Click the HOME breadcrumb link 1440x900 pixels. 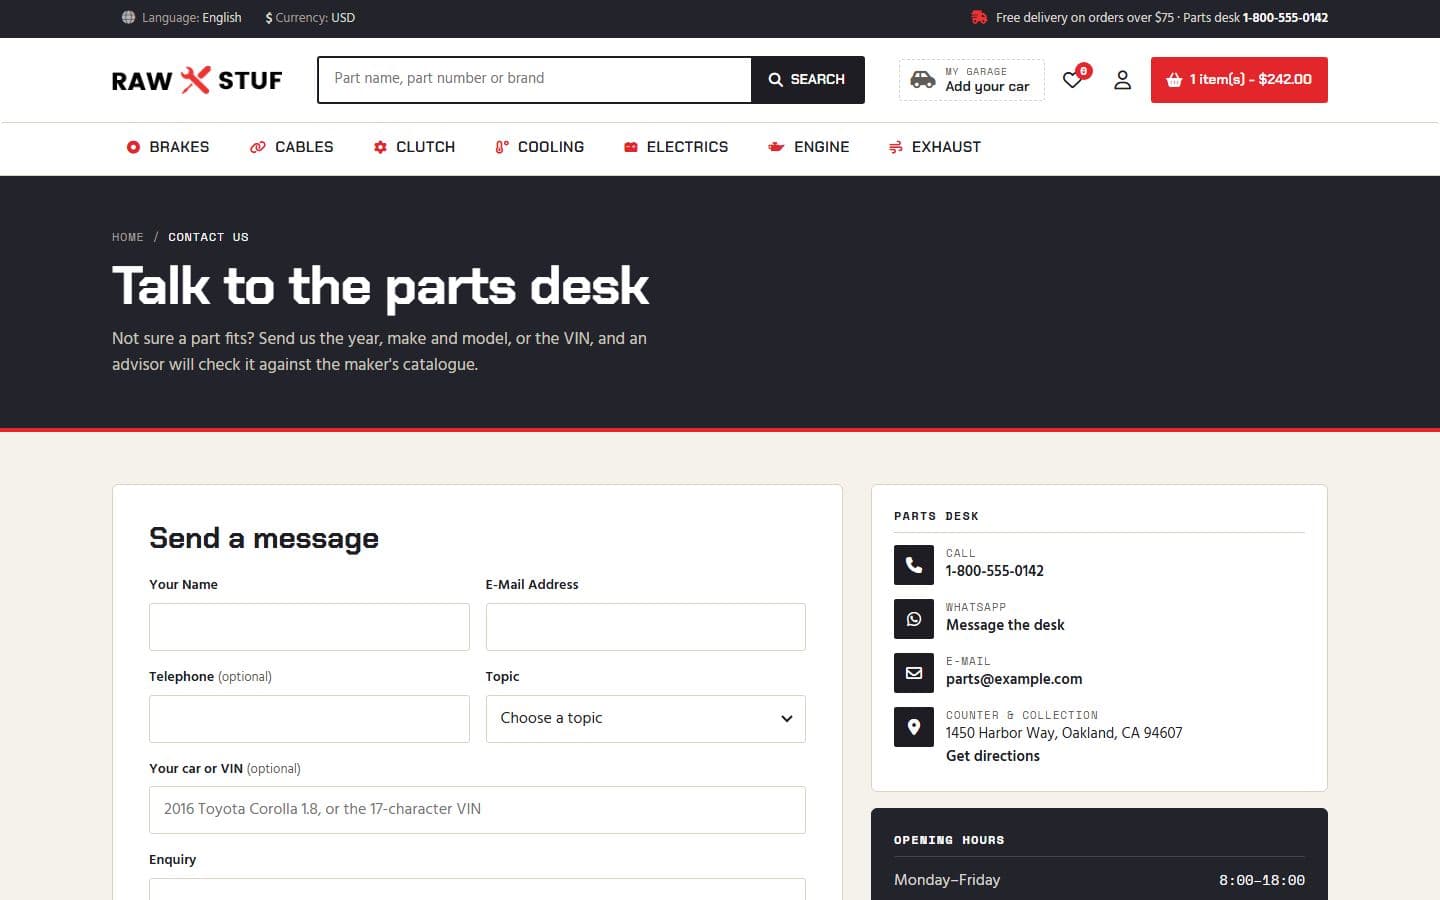pyautogui.click(x=128, y=237)
